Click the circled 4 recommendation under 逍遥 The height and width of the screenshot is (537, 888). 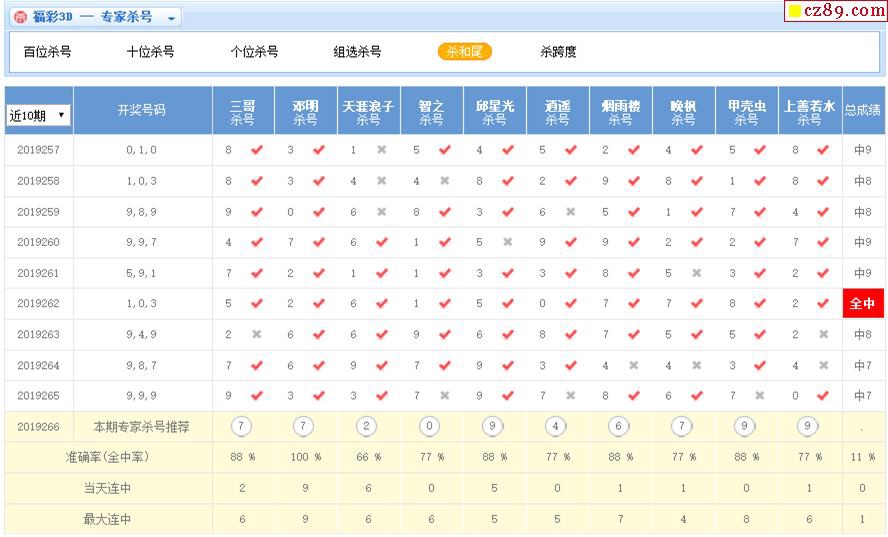556,426
